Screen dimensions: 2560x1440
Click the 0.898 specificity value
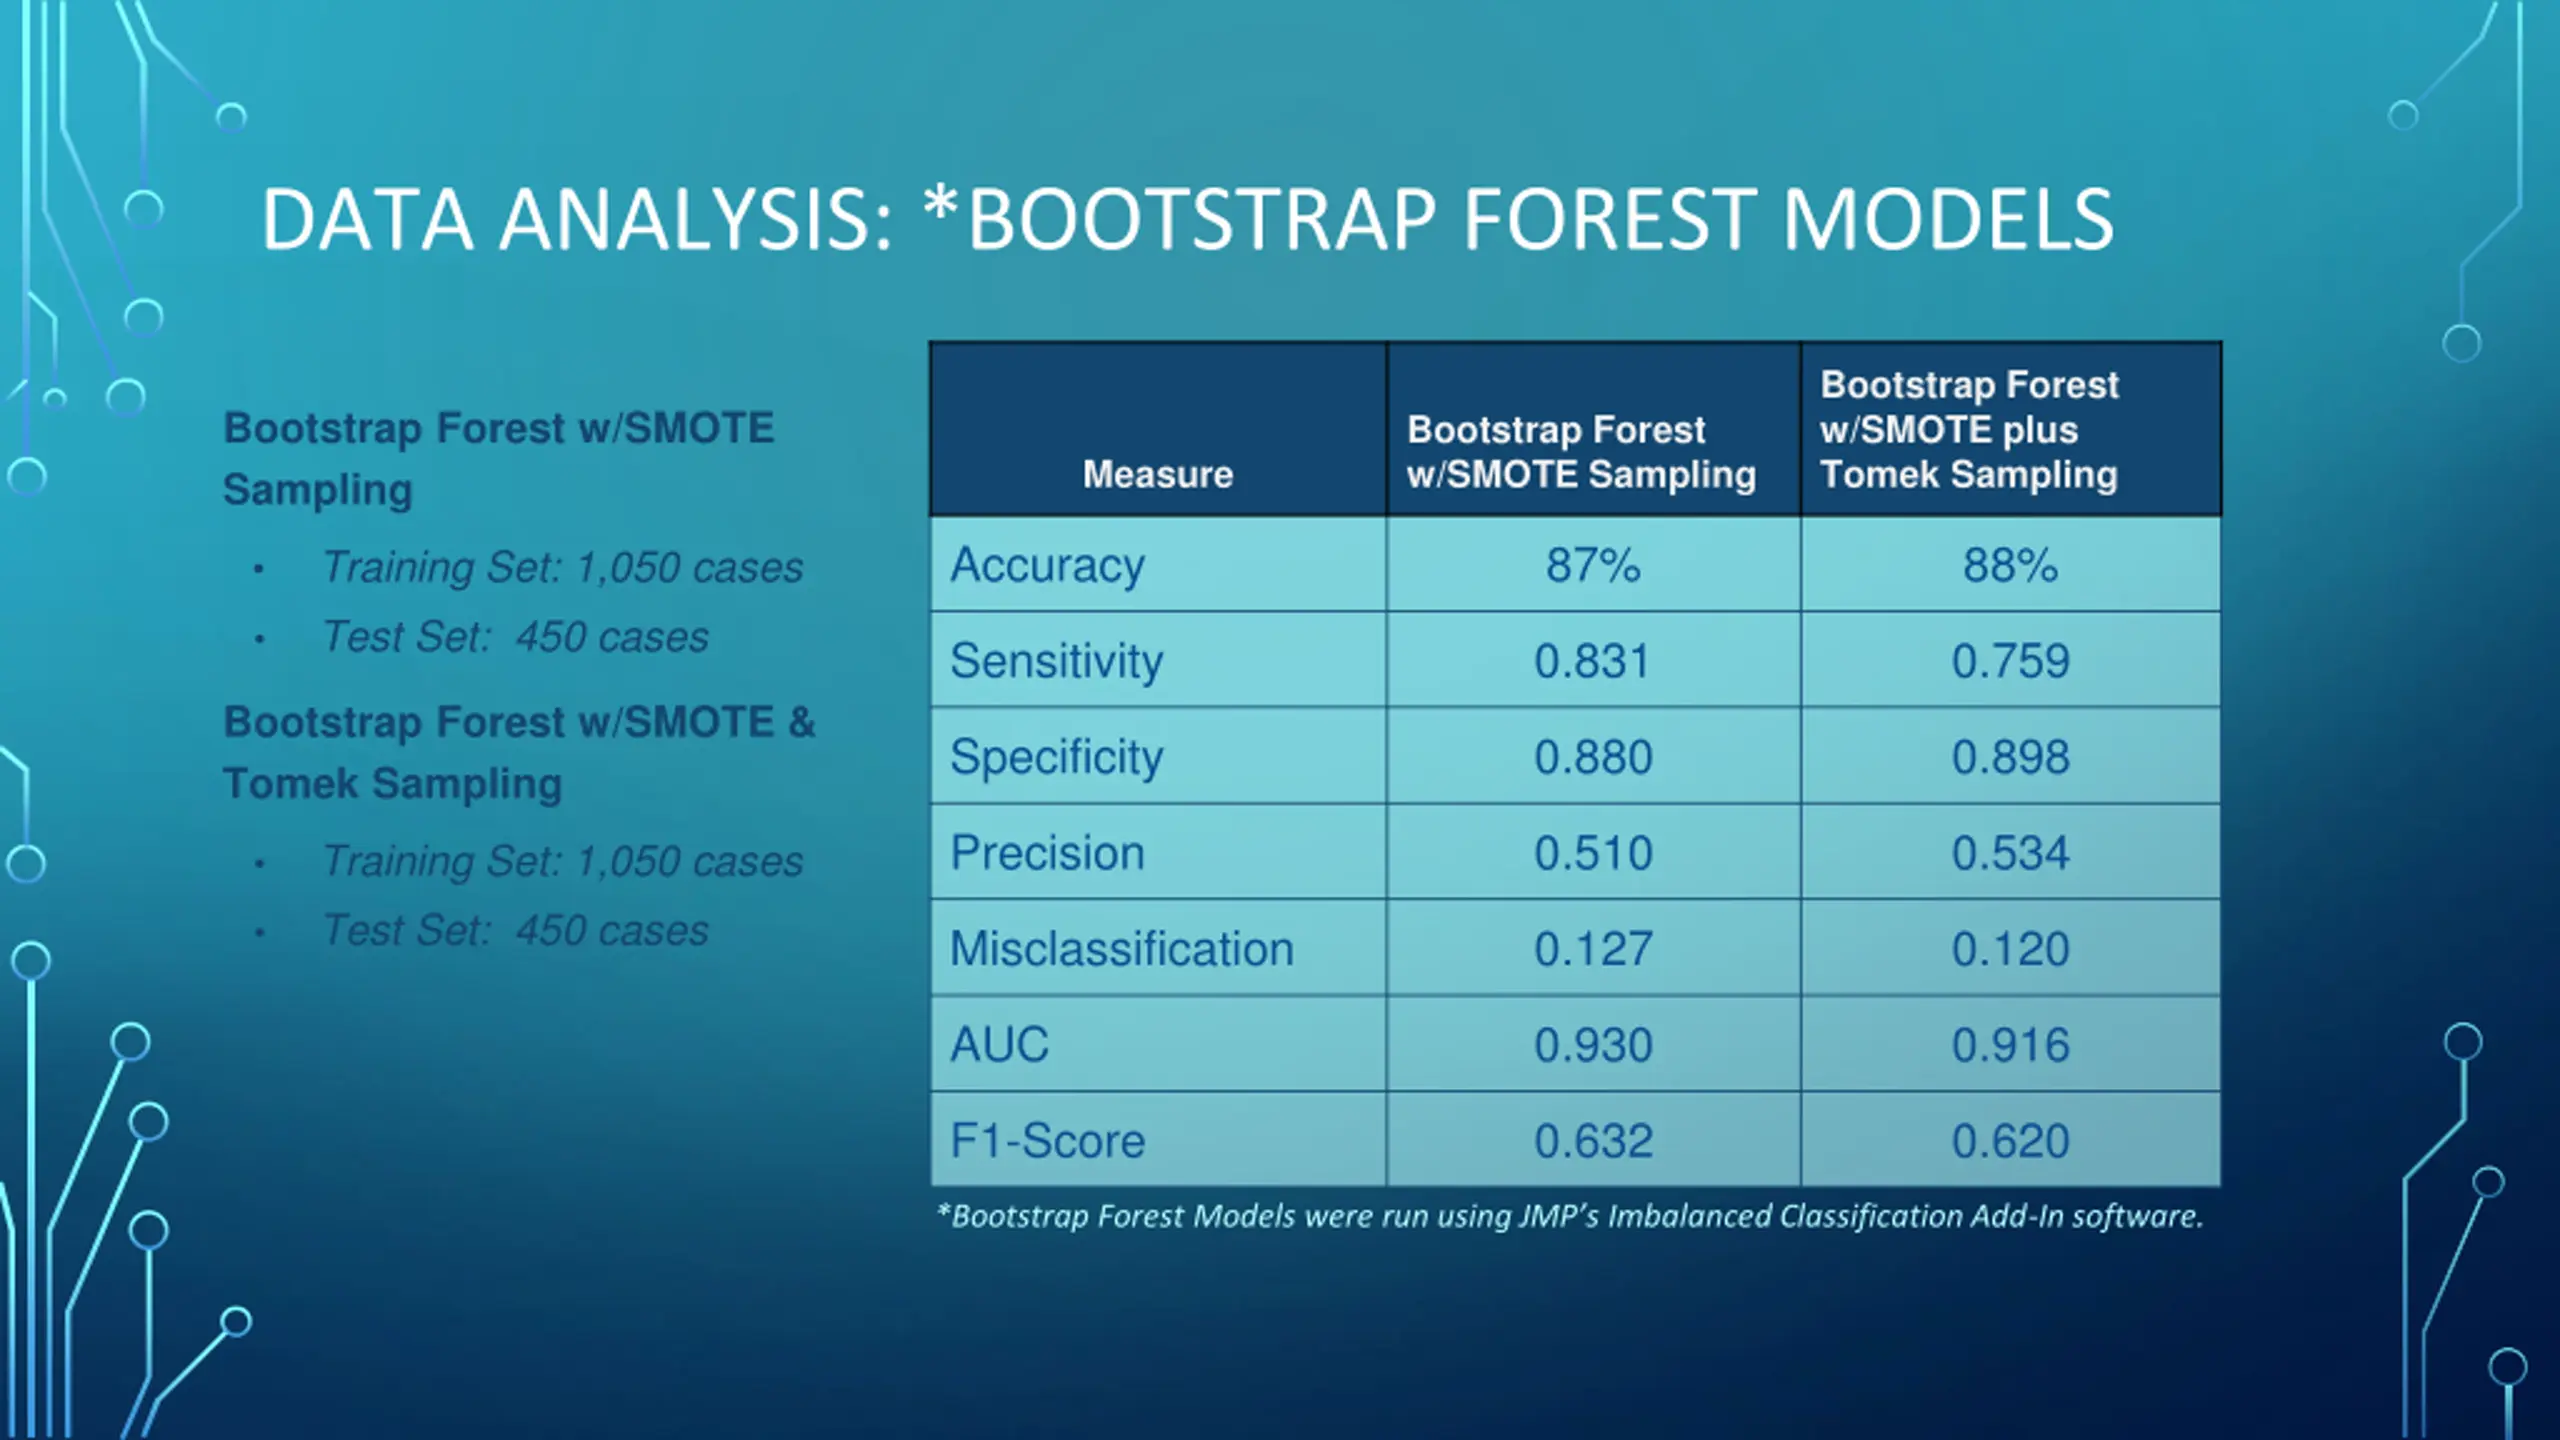coord(2010,757)
